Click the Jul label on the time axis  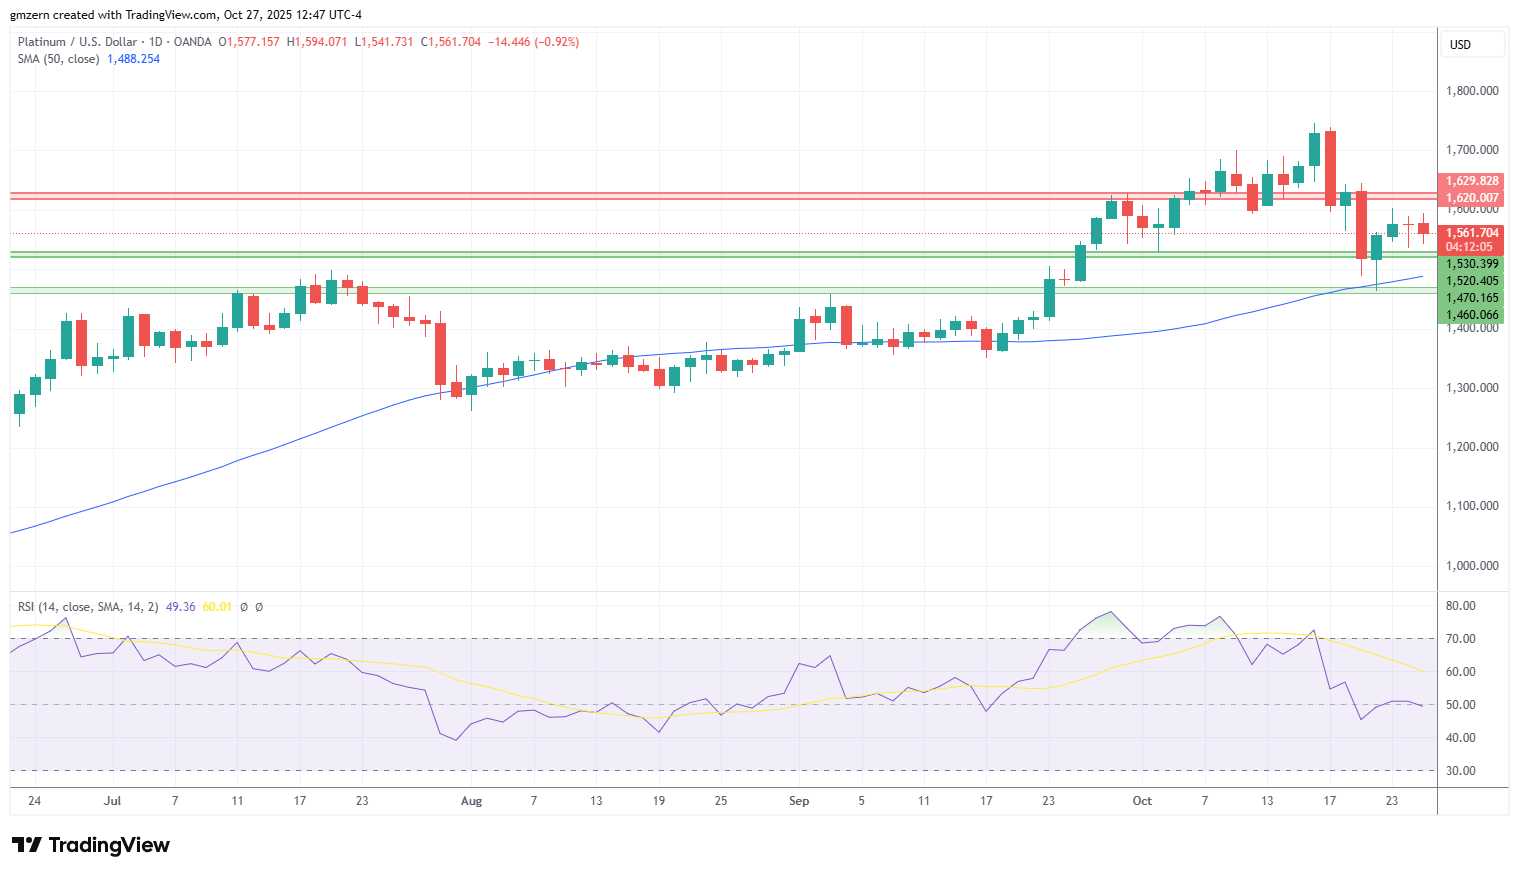[112, 801]
